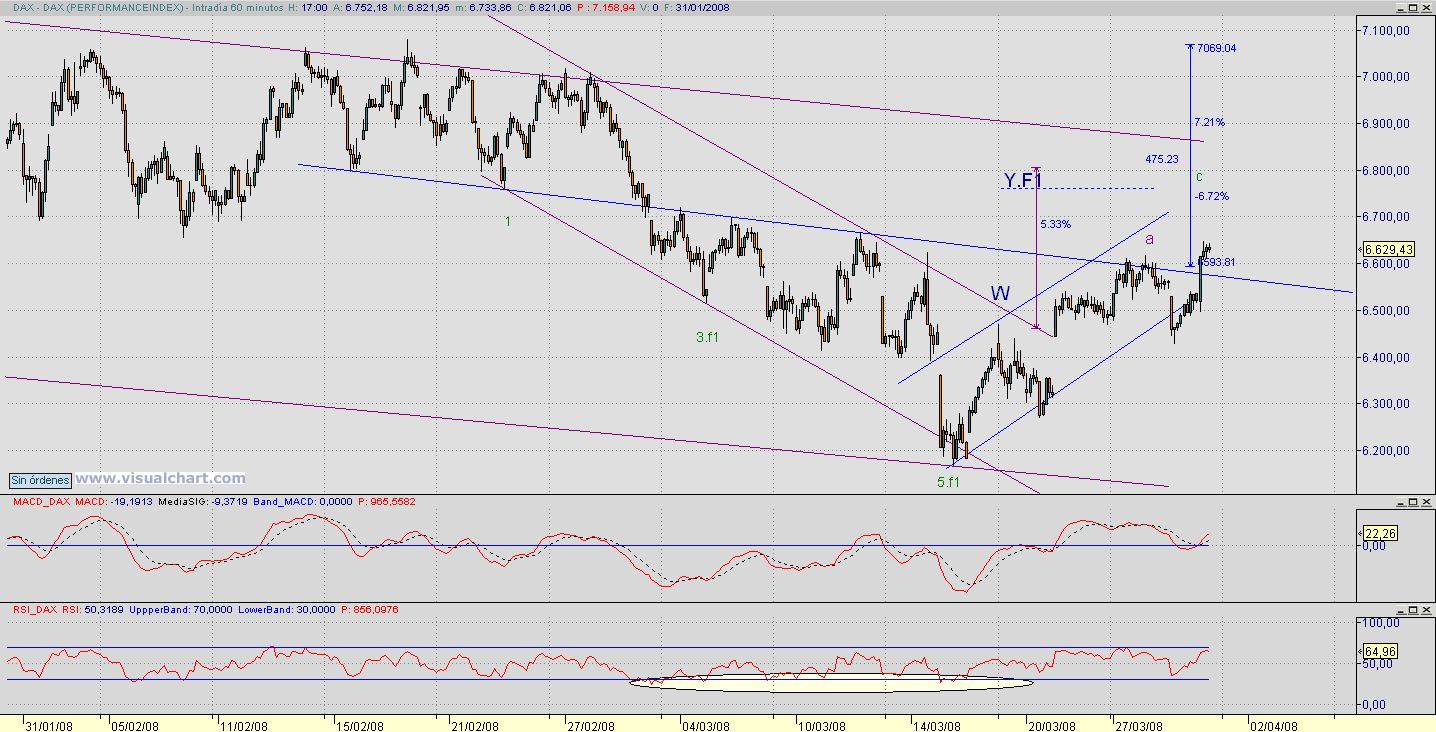Select the "475.23" annotation
Viewport: 1436px width, 732px height.
1162,159
